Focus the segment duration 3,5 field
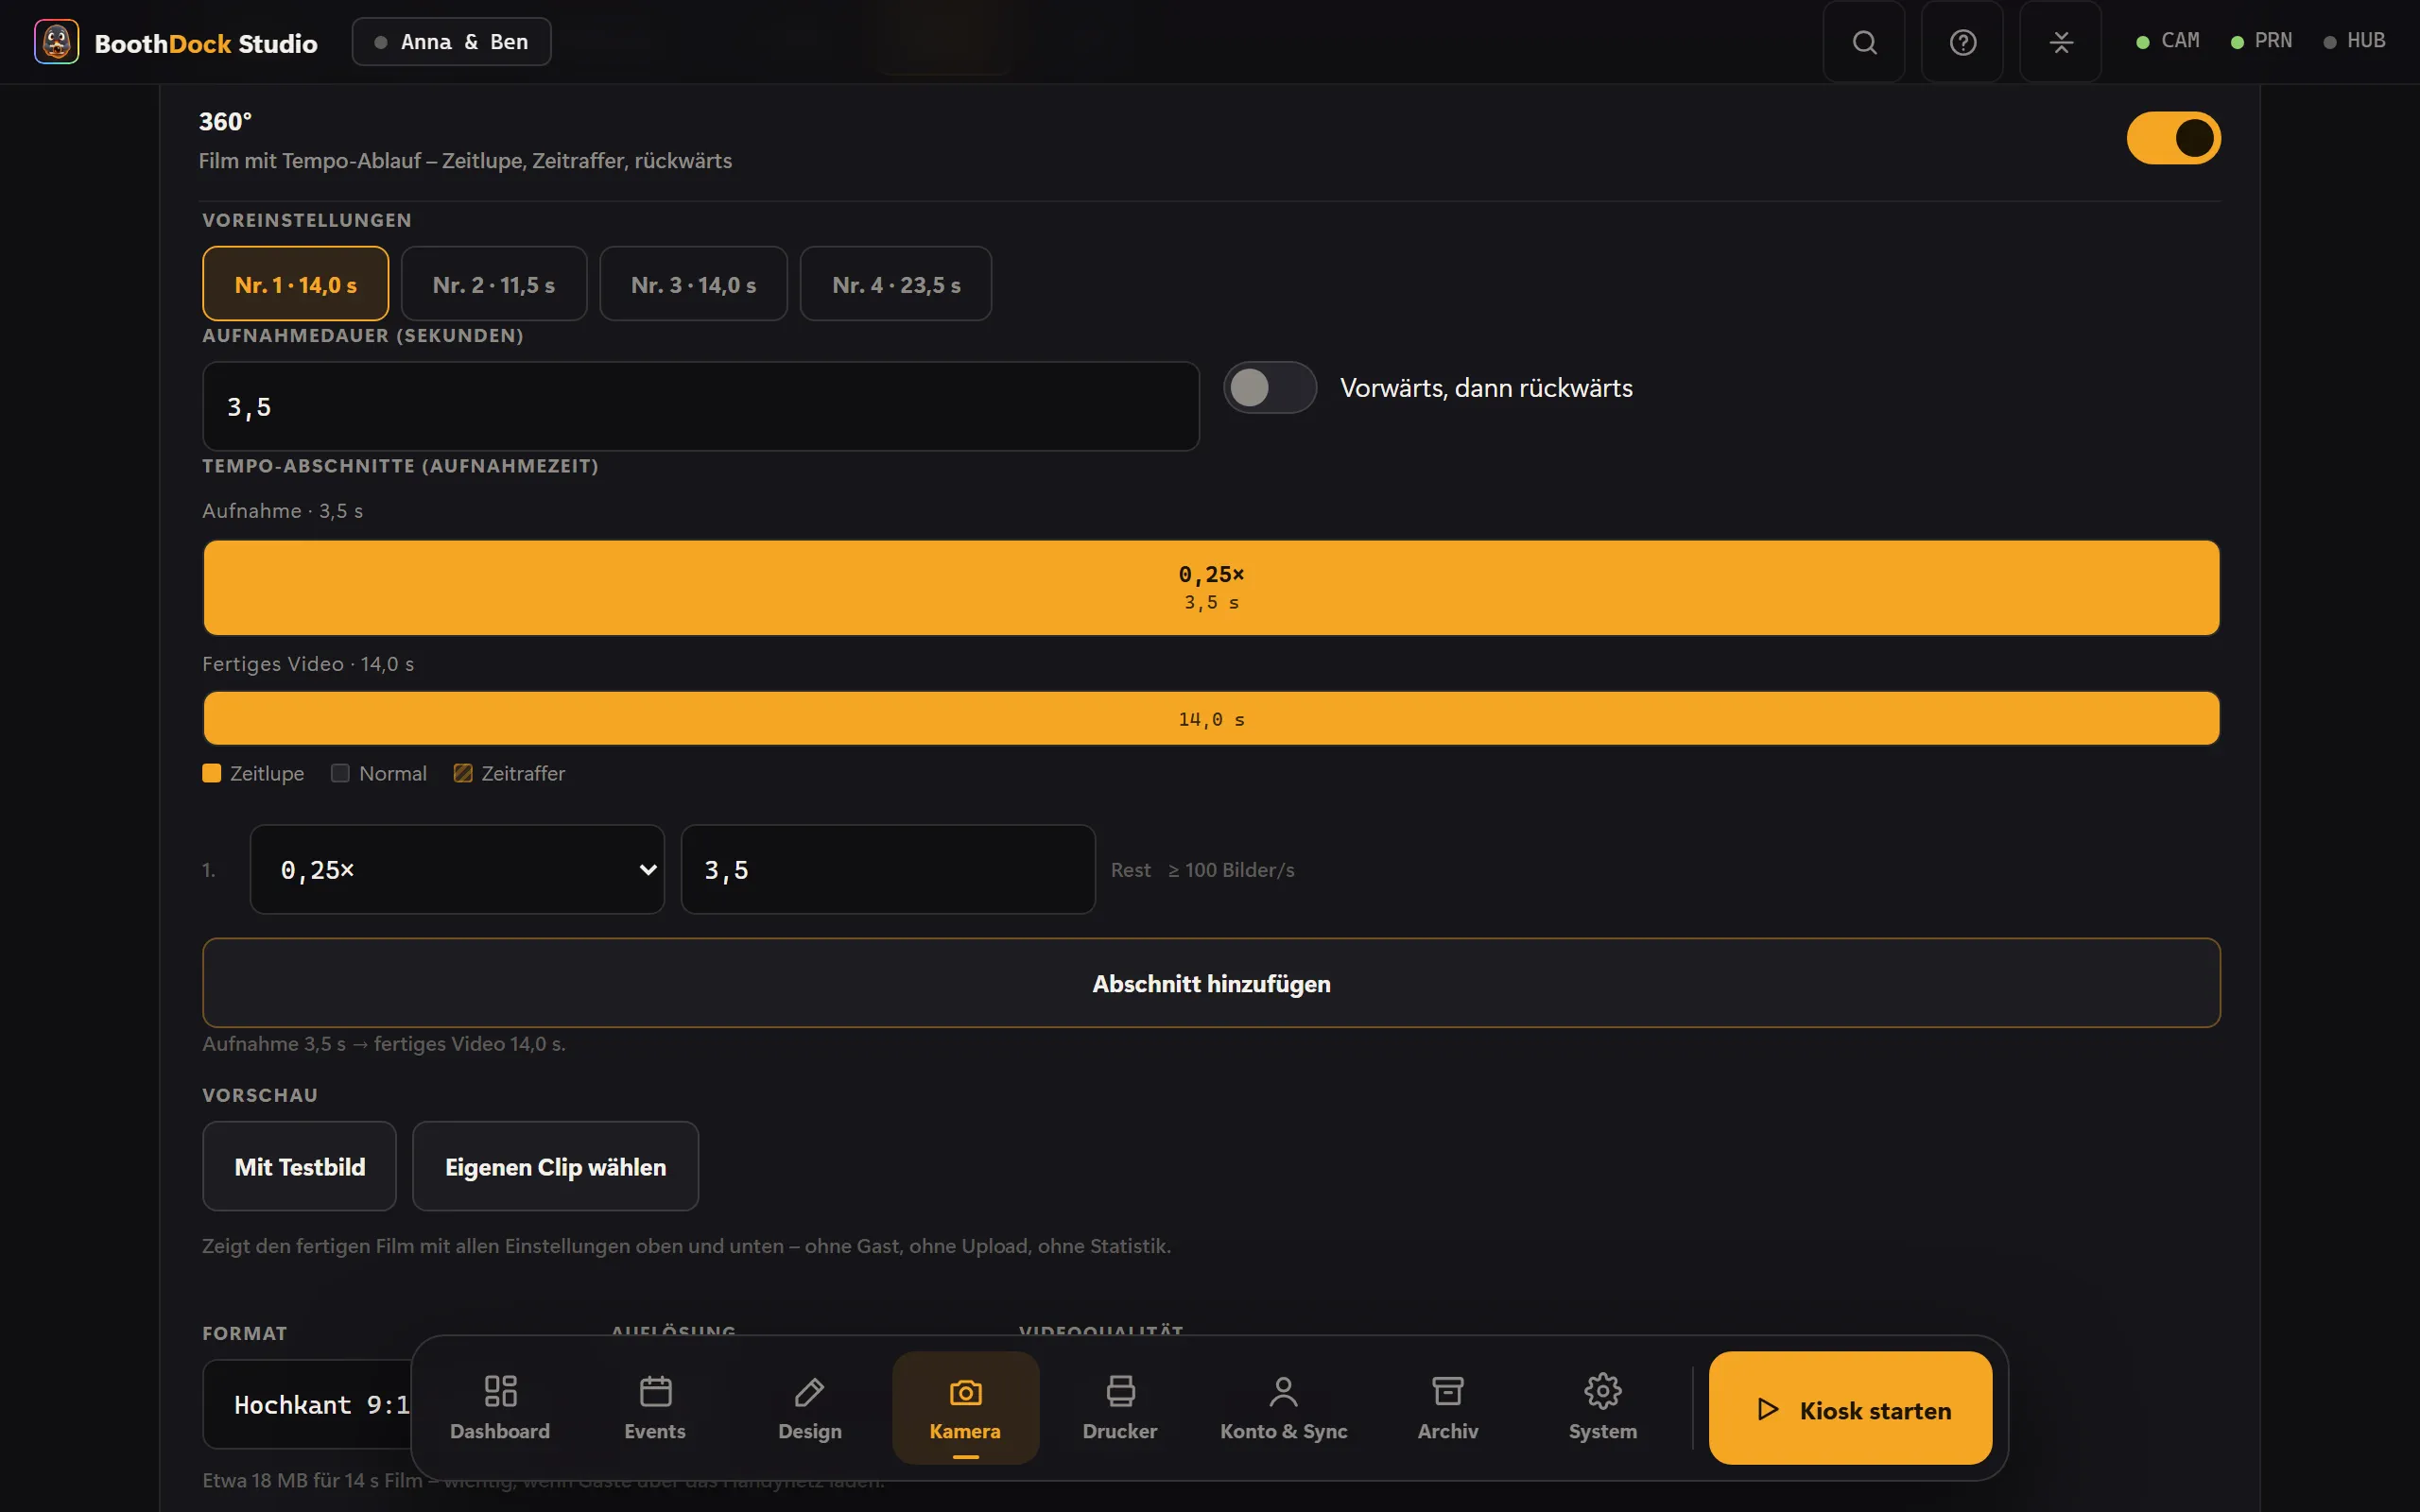Image resolution: width=2420 pixels, height=1512 pixels. [x=888, y=869]
